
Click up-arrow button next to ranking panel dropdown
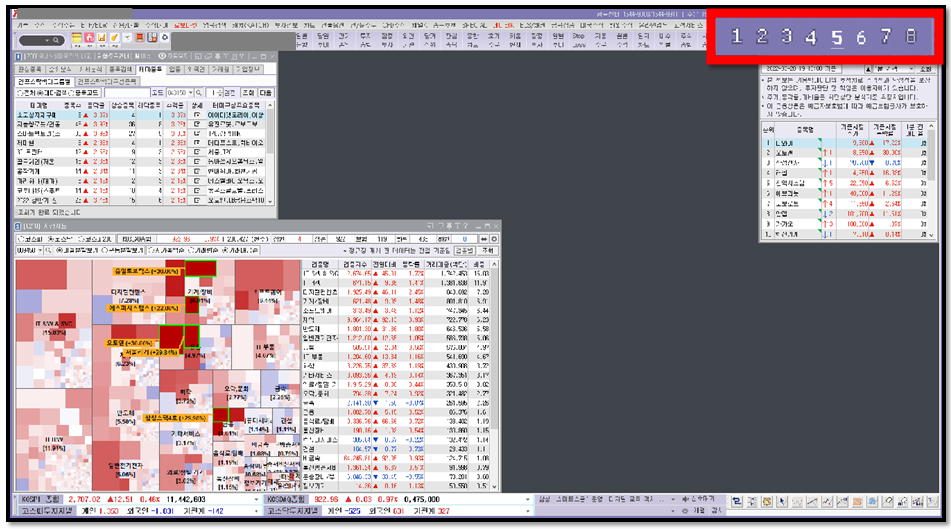868,69
